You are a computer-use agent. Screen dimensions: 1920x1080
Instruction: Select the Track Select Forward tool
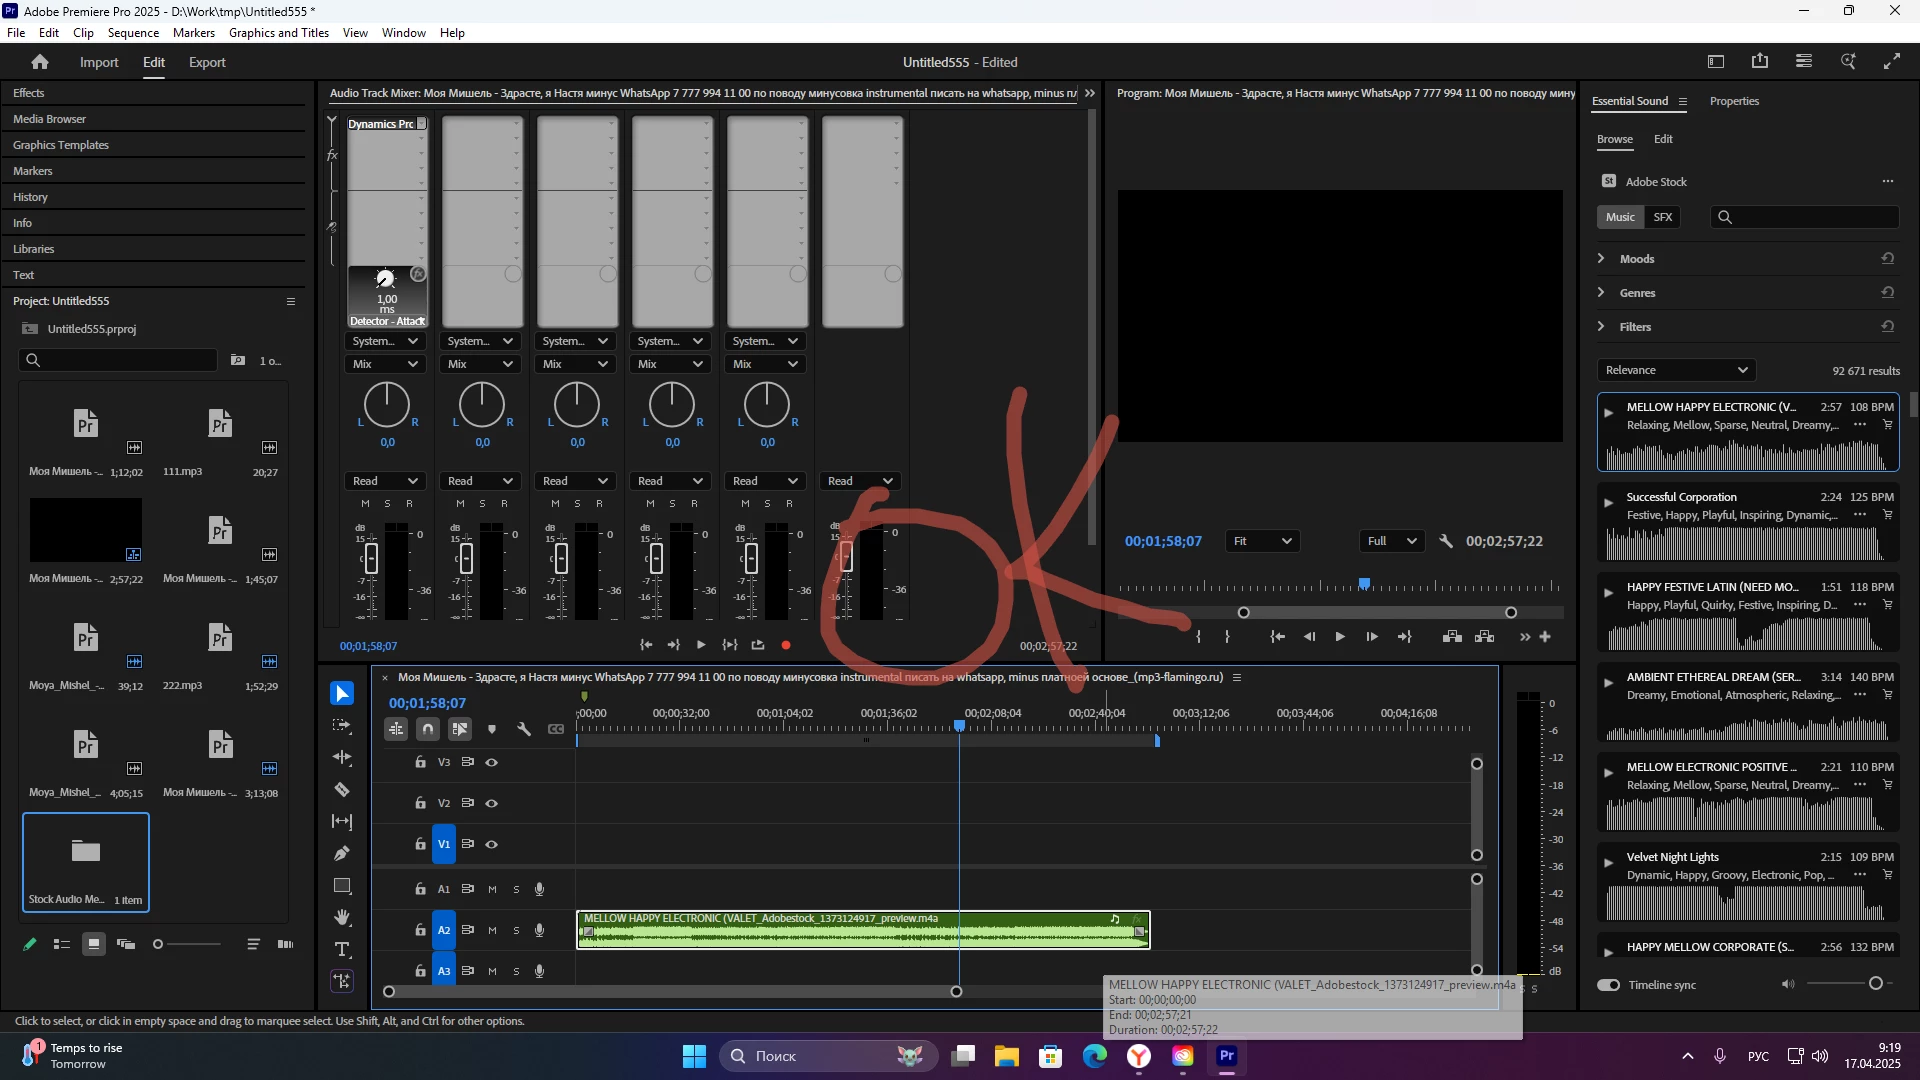click(342, 726)
